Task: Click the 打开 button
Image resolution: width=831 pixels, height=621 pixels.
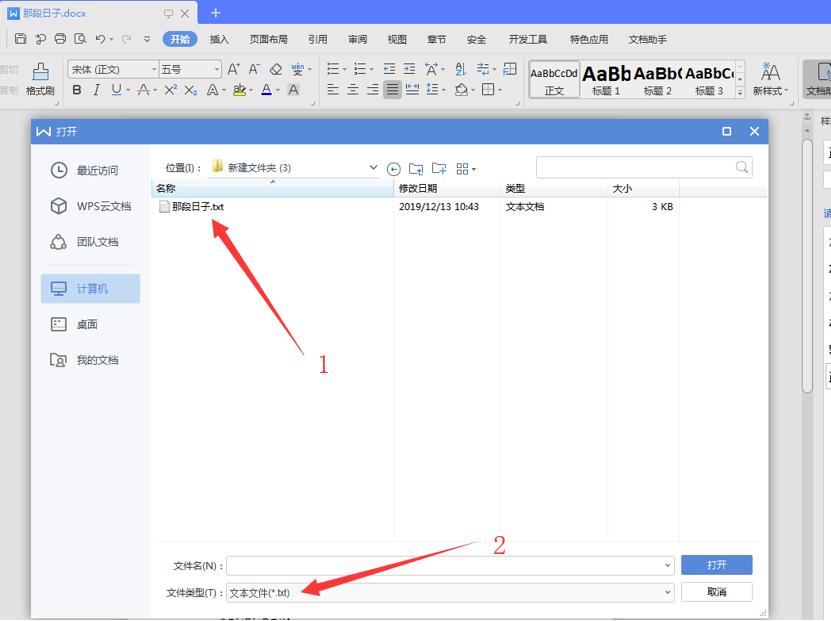Action: click(x=716, y=564)
